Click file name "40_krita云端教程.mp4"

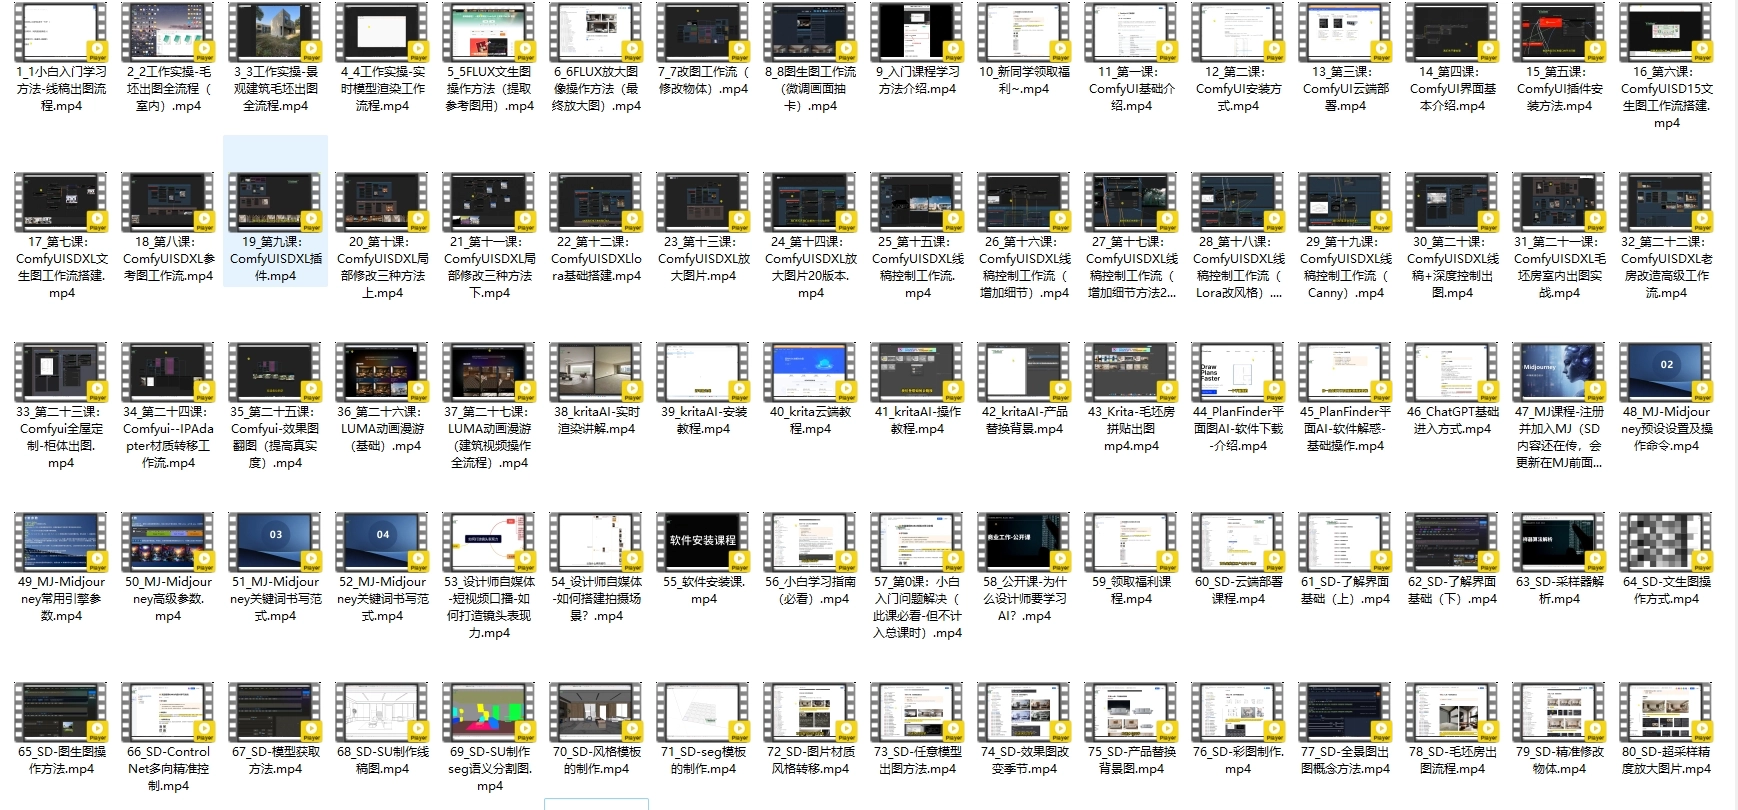(810, 420)
